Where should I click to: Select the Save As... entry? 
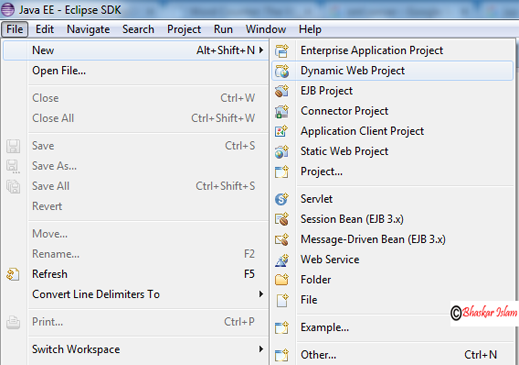(x=136, y=166)
